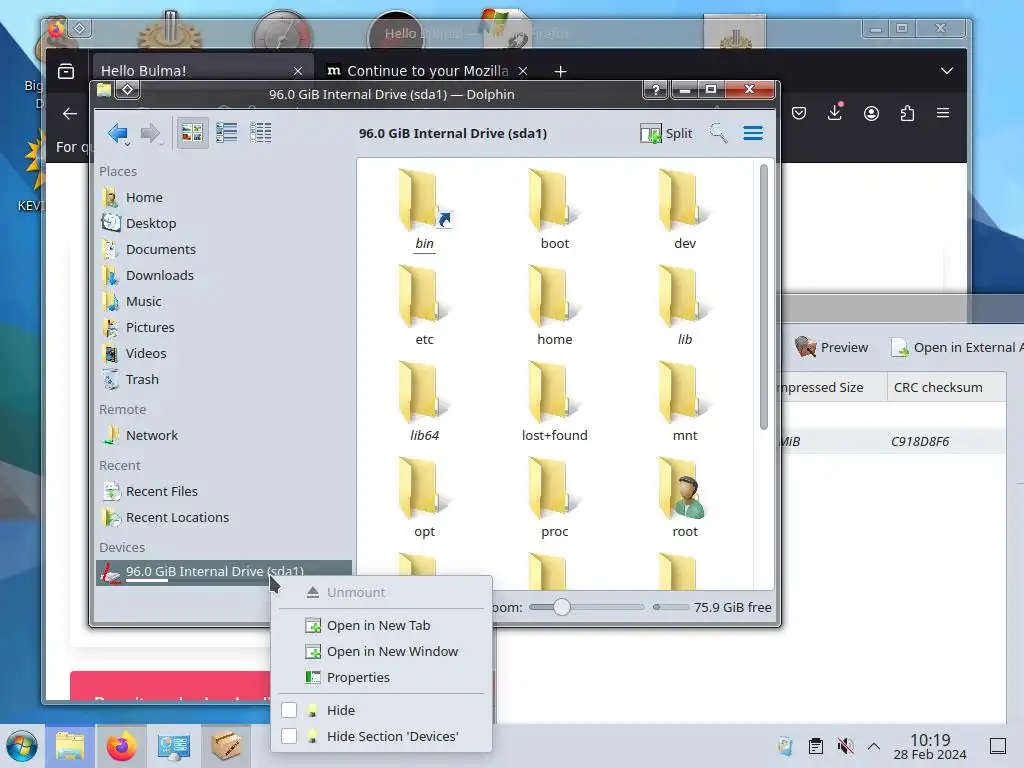Screen dimensions: 1024x768
Task: Open the clock showing 10:19
Action: point(930,746)
